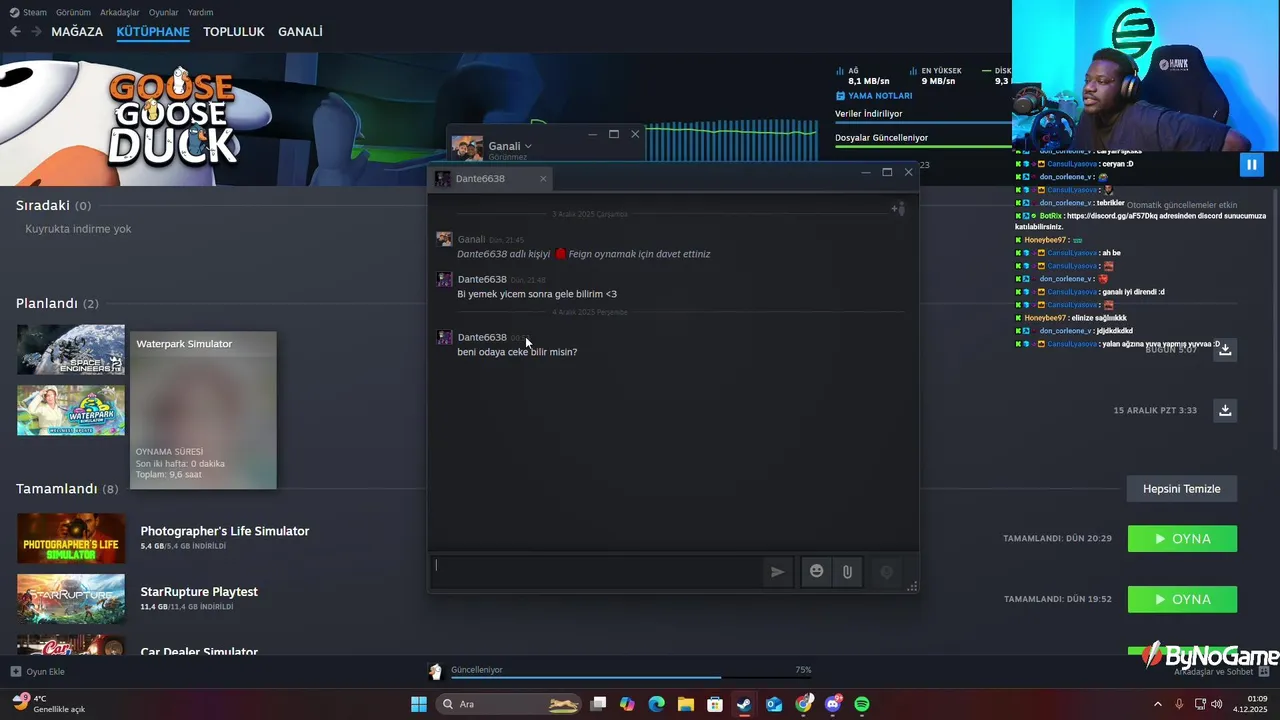Screen dimensions: 1280x720
Task: Click the system tray volume icon
Action: pos(1217,704)
